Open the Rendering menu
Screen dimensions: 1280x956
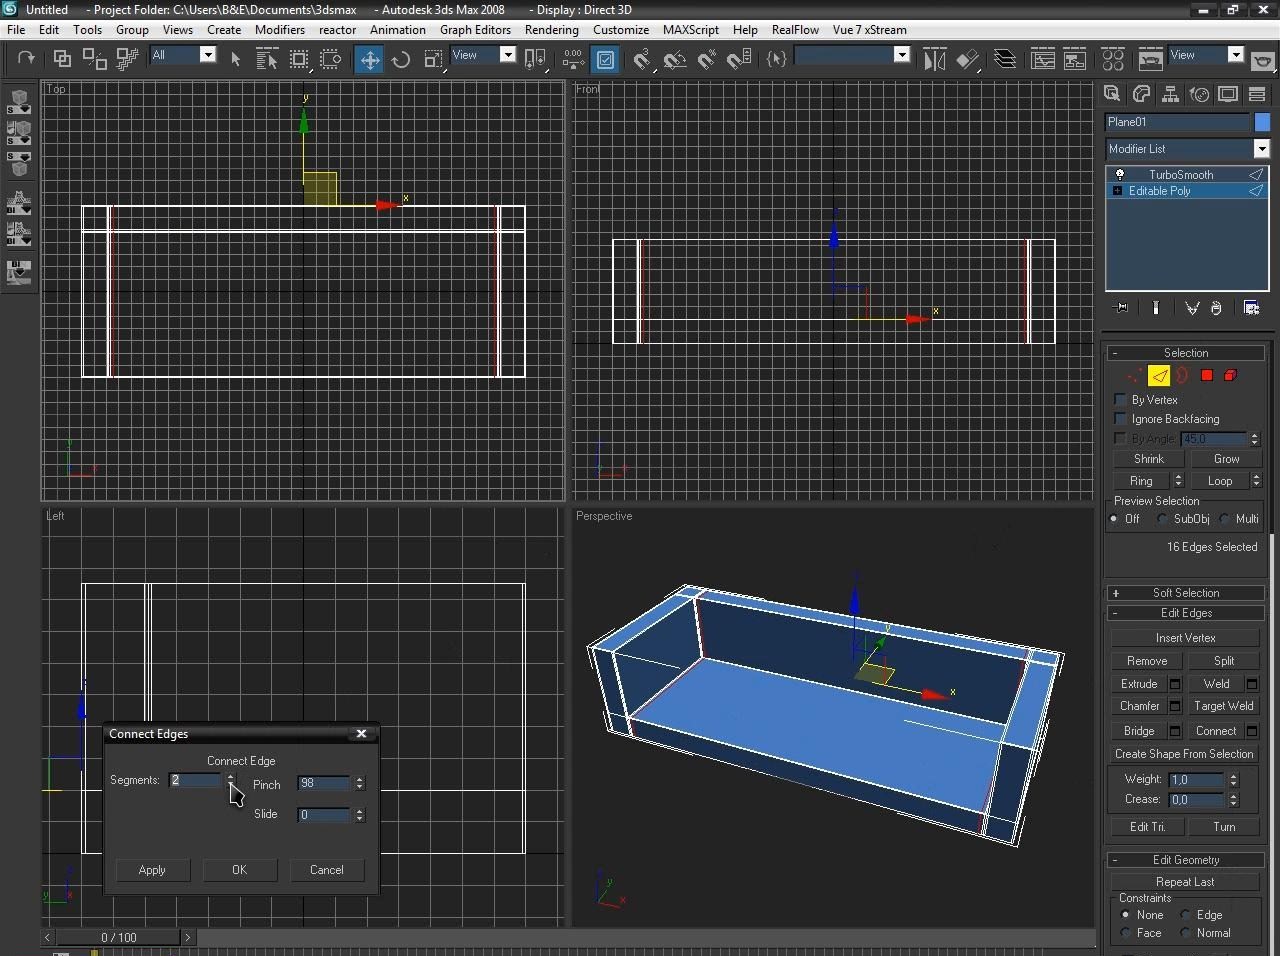pos(551,30)
